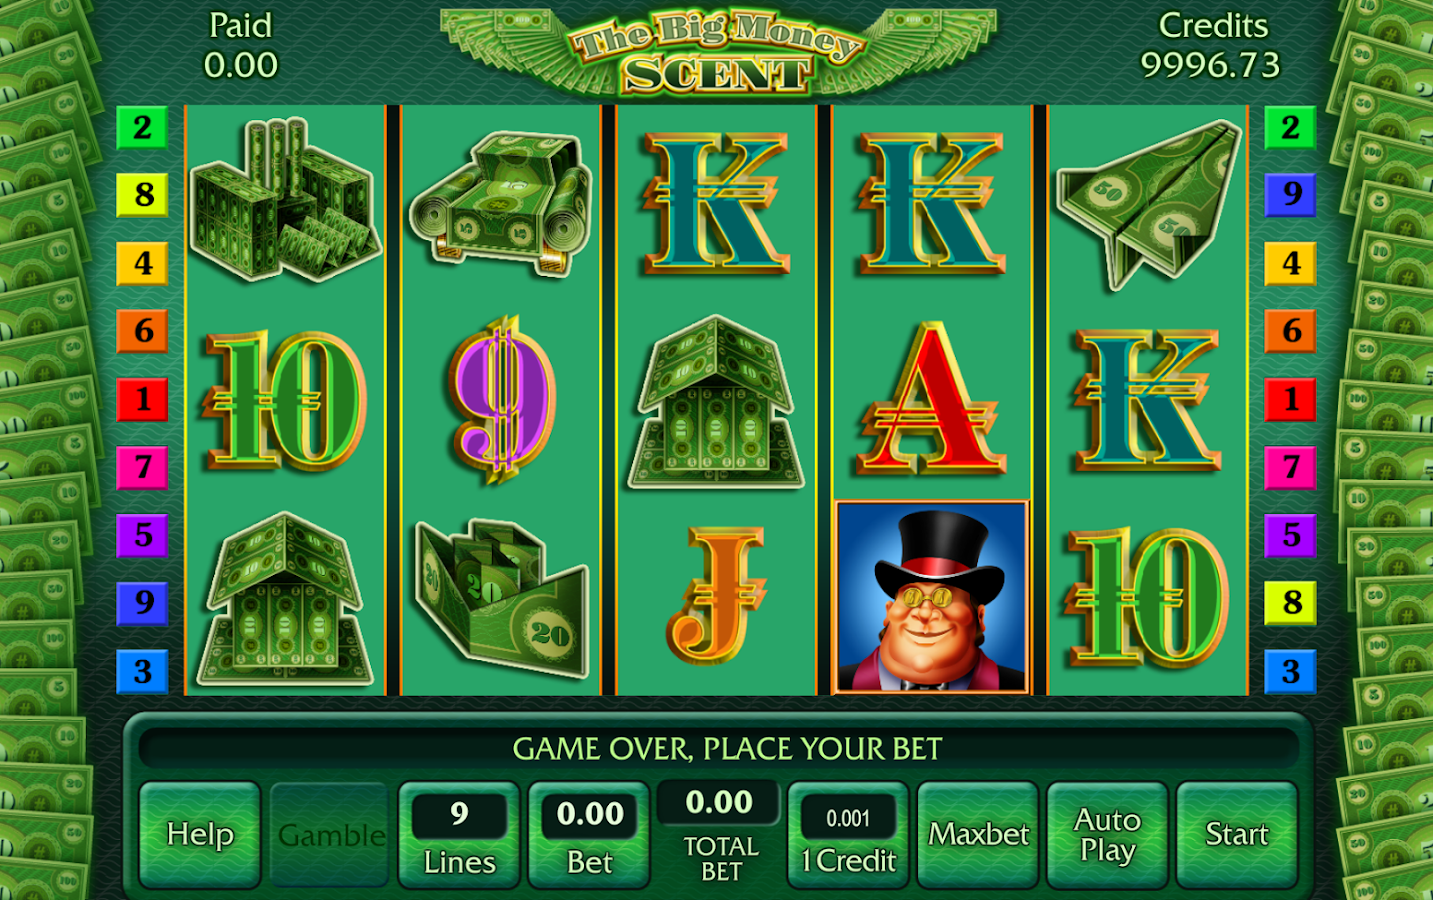Click the magenta payline 7 marker on left
Image resolution: width=1433 pixels, height=900 pixels.
142,467
